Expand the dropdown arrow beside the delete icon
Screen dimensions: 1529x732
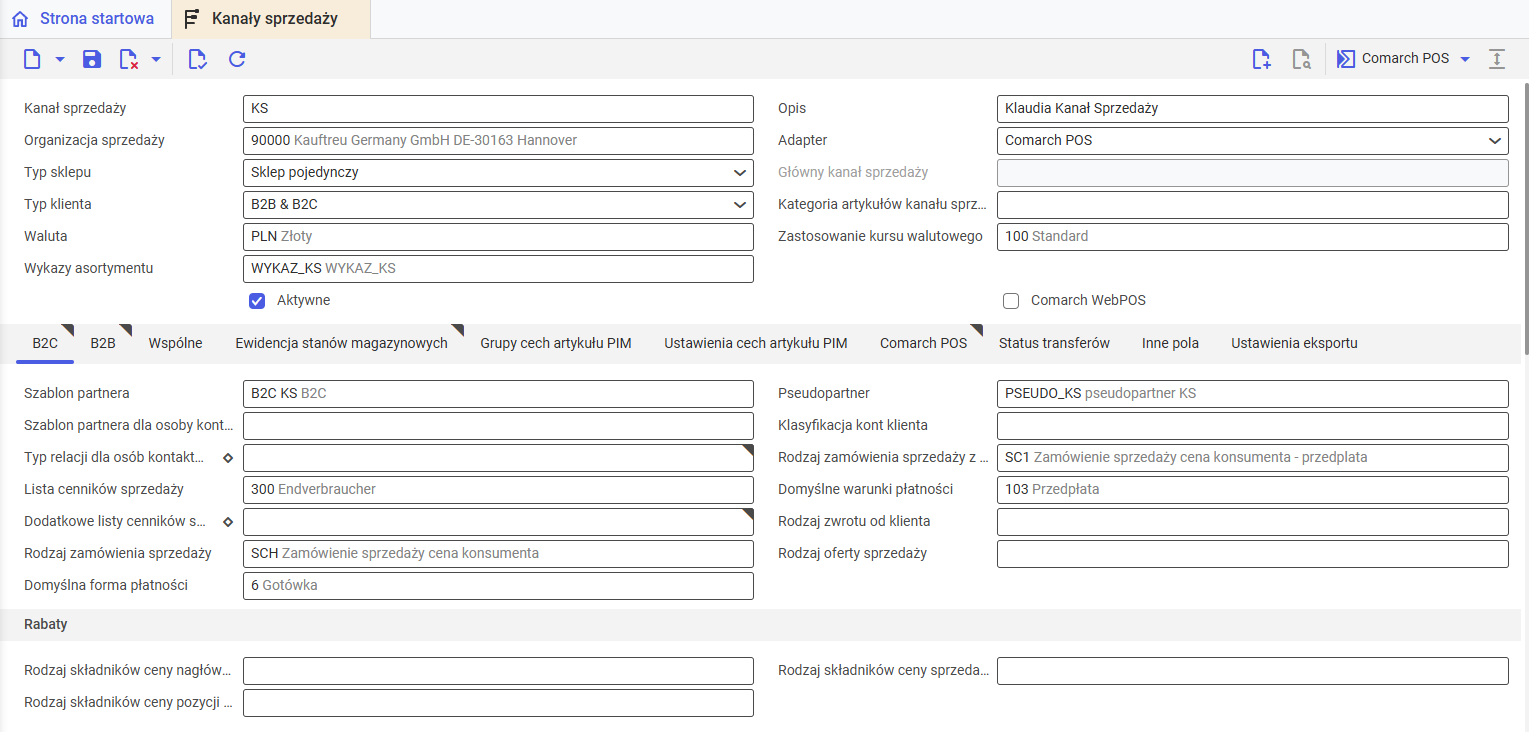(156, 59)
